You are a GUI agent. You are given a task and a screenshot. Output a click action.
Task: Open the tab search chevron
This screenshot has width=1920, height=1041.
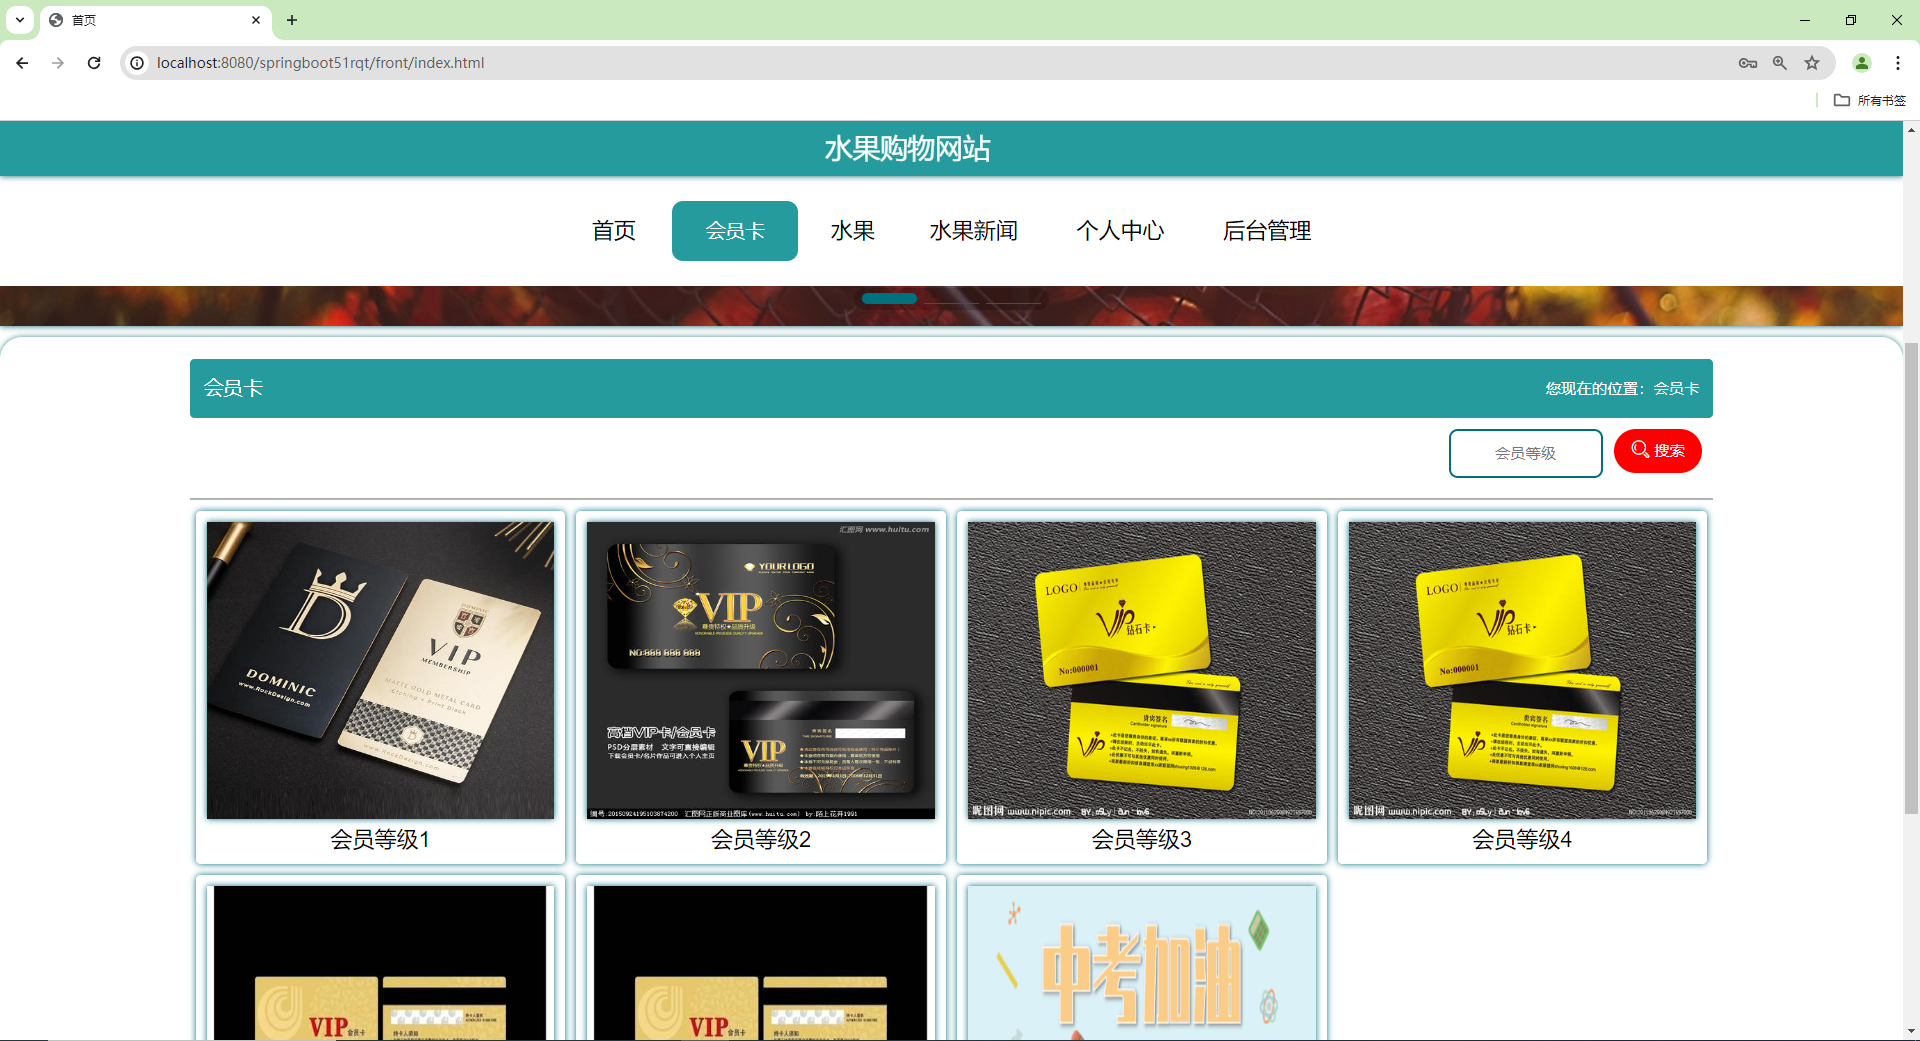point(19,20)
